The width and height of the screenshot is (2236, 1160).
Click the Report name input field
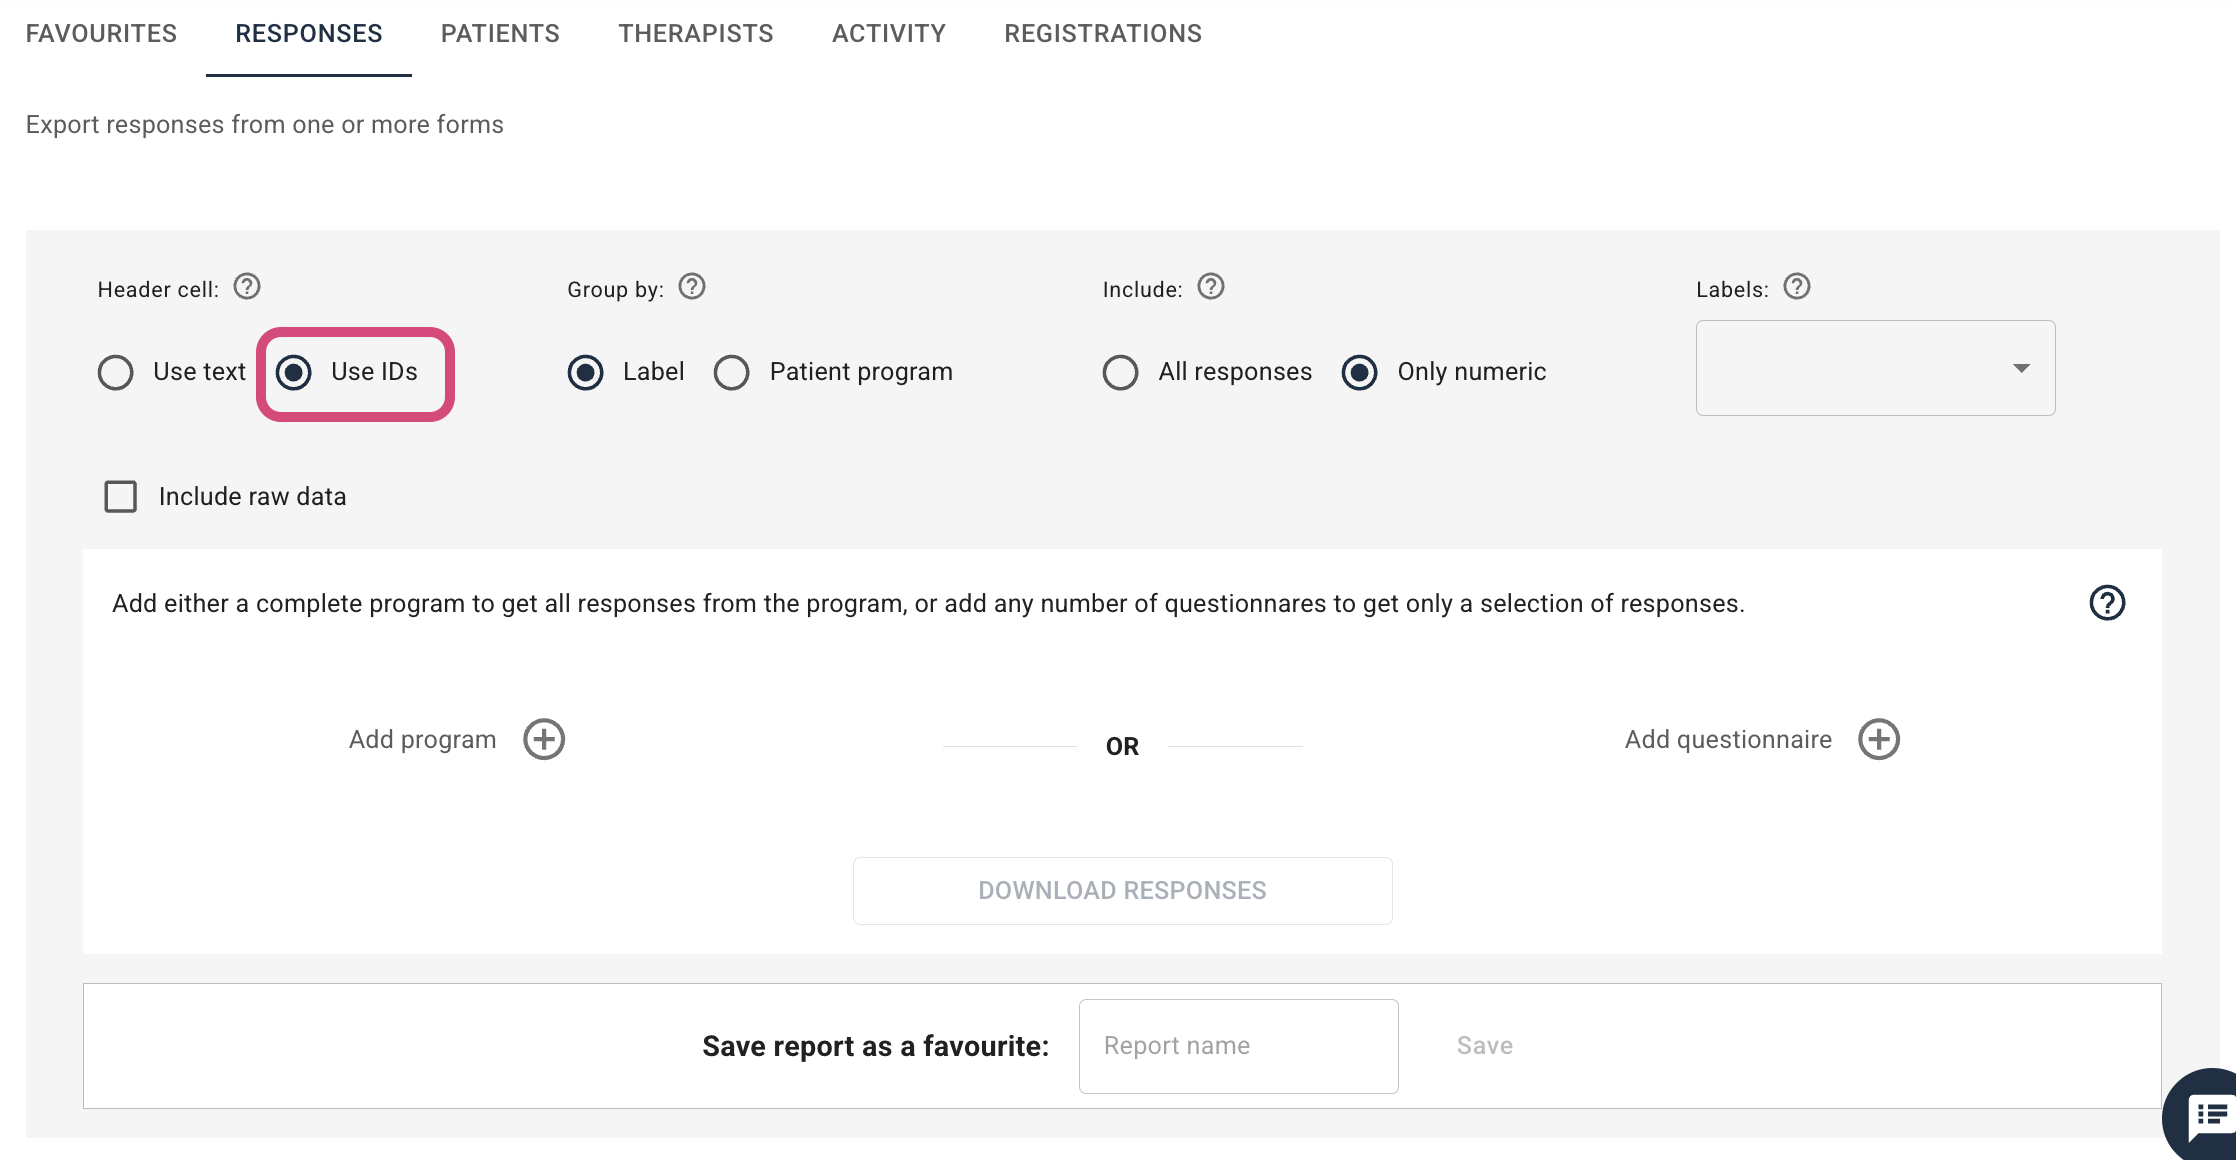1238,1046
